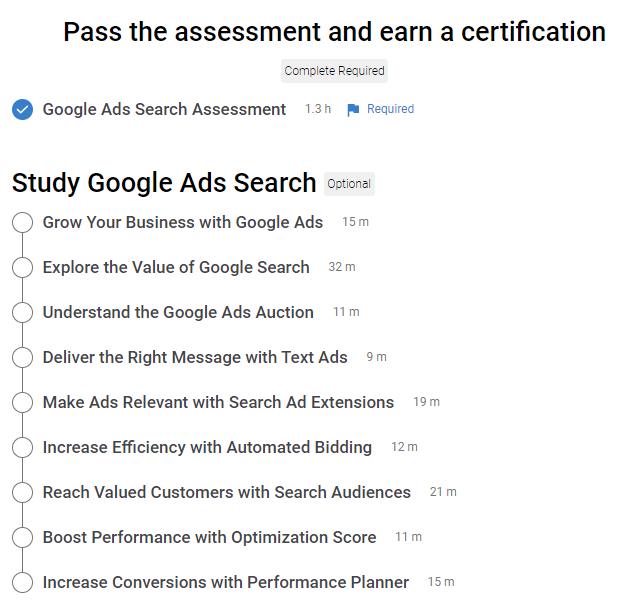This screenshot has width=640, height=608.
Task: Click circle beside Boost Performance with Optimization Score
Action: coord(22,538)
